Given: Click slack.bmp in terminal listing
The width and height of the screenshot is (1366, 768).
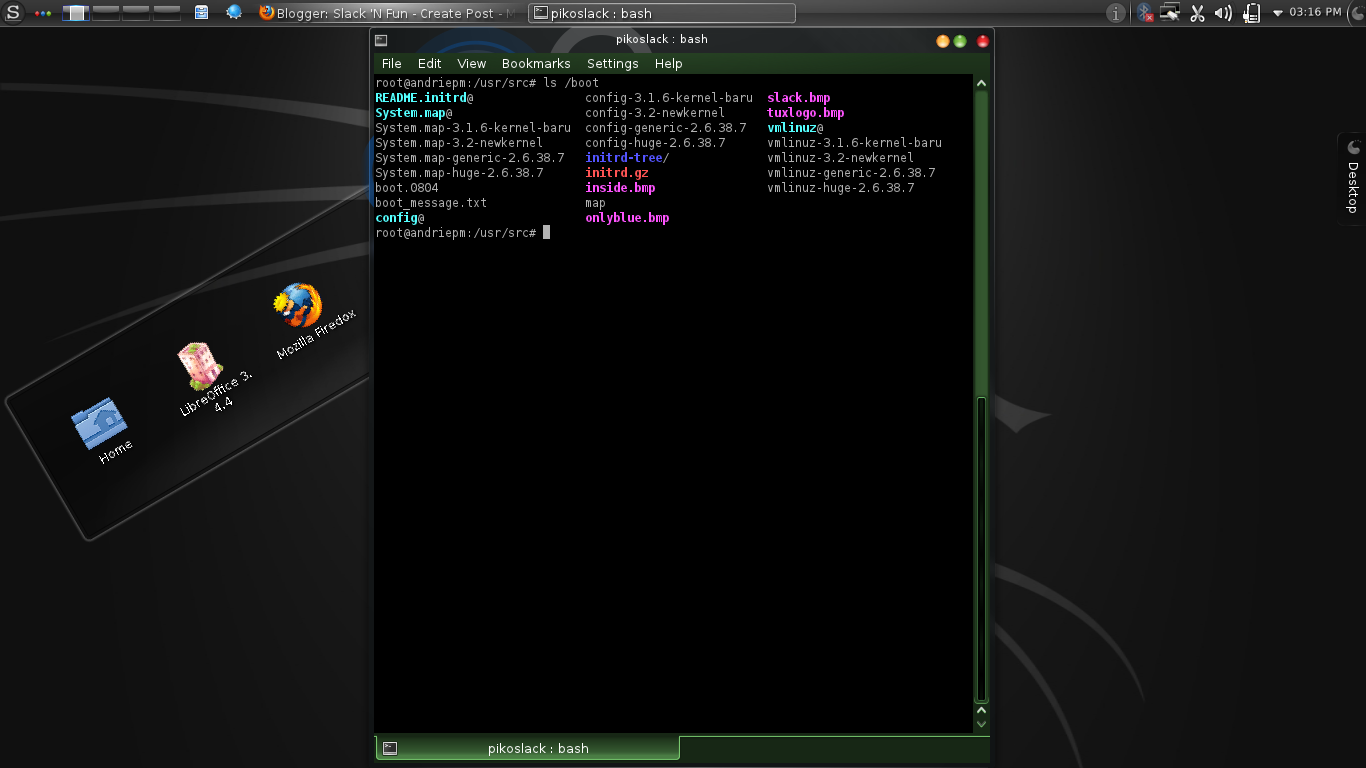Looking at the screenshot, I should coord(799,98).
